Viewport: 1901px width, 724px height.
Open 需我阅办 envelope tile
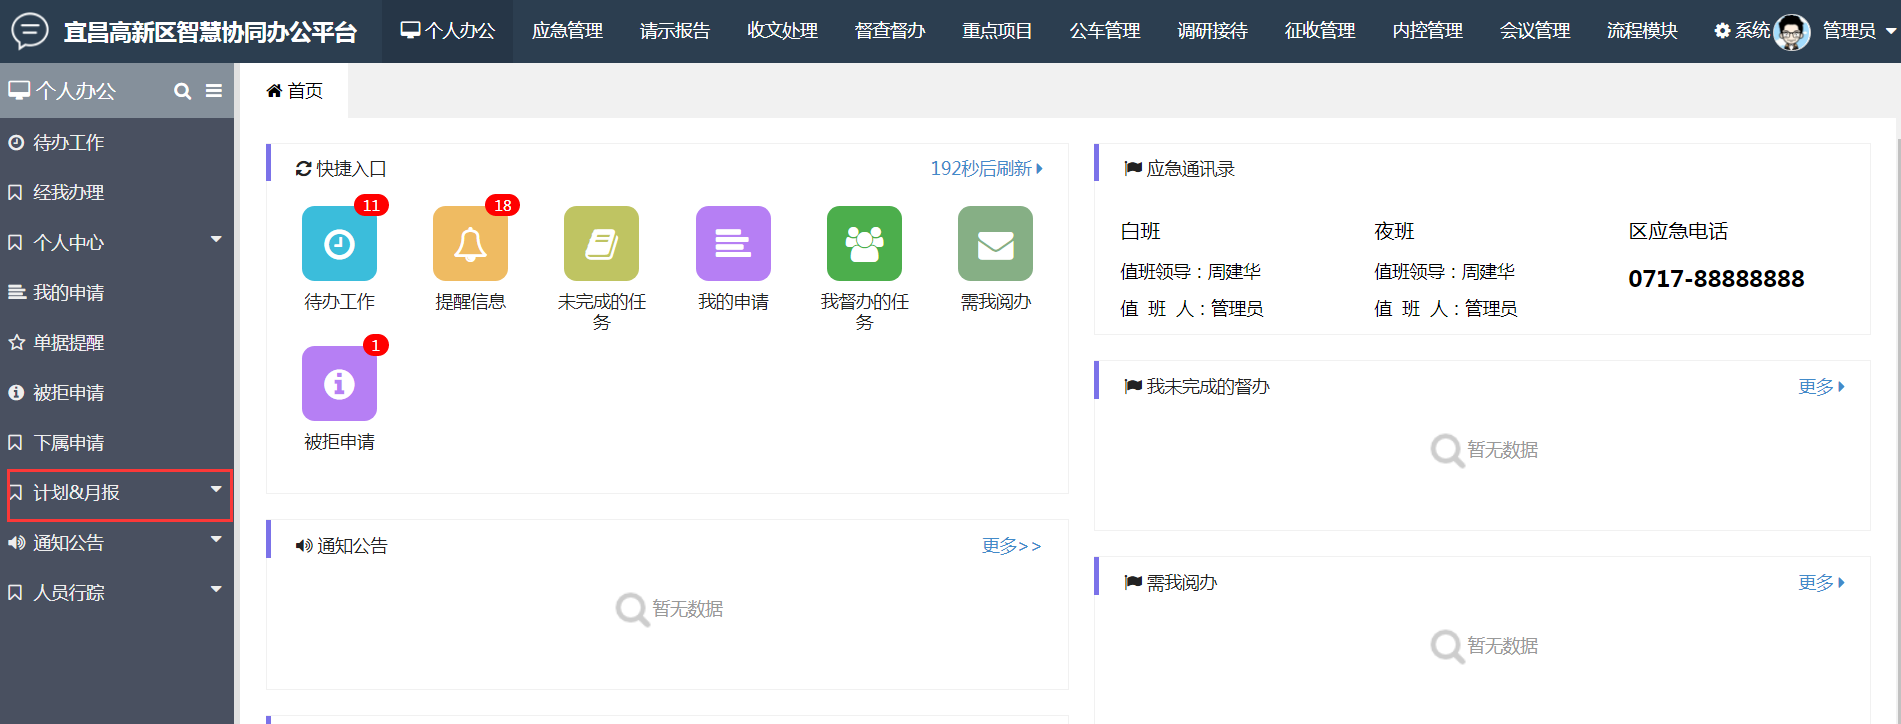[995, 243]
